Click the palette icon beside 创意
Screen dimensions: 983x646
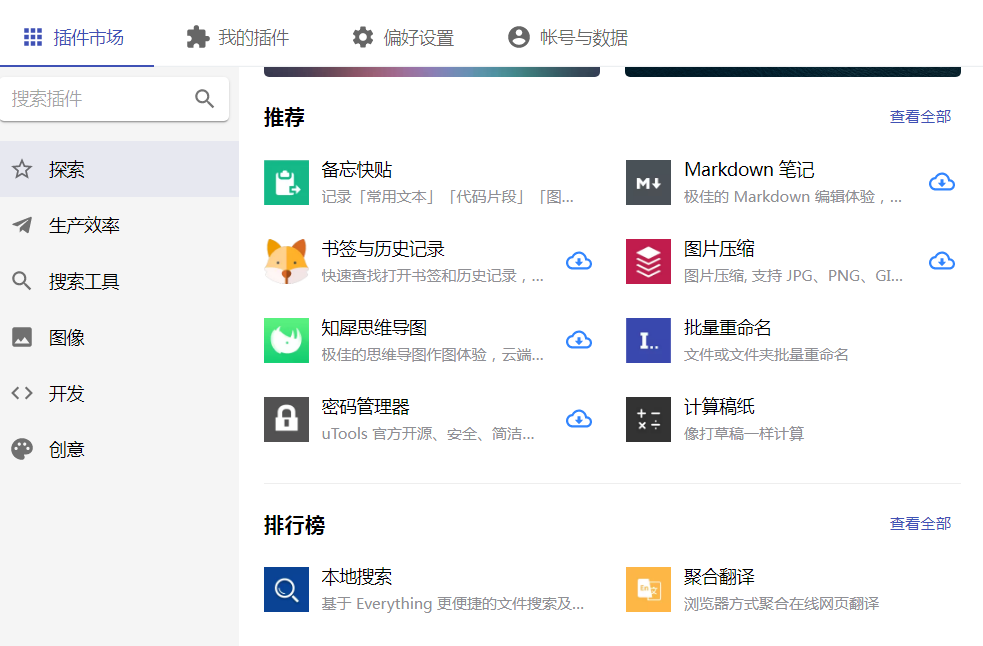pyautogui.click(x=22, y=449)
